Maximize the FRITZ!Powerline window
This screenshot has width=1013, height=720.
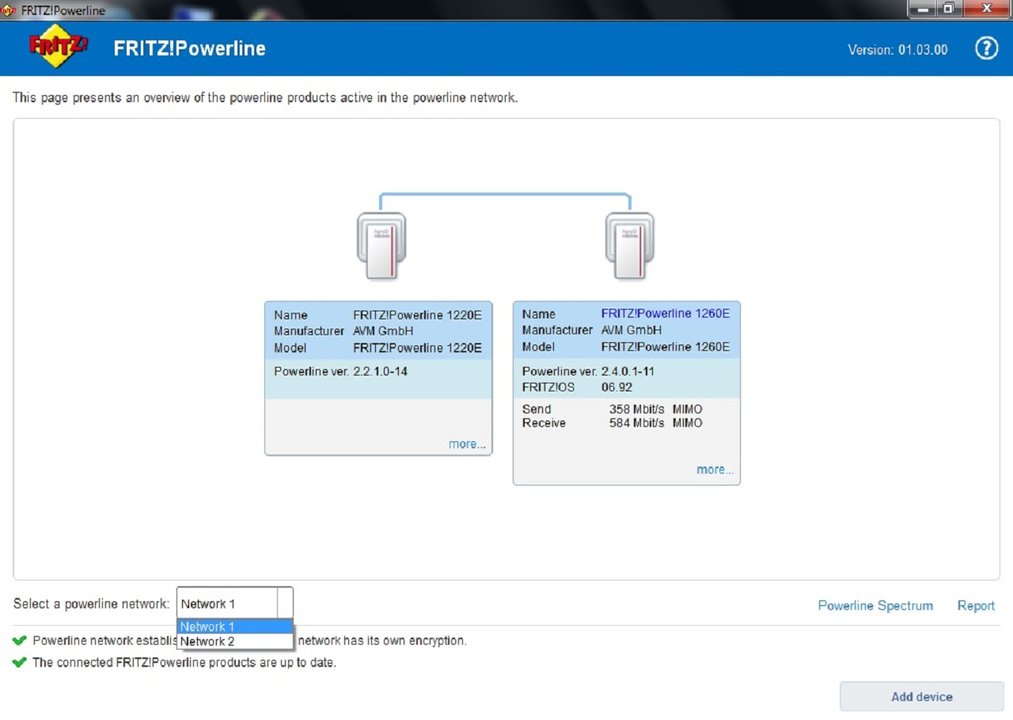(x=948, y=9)
